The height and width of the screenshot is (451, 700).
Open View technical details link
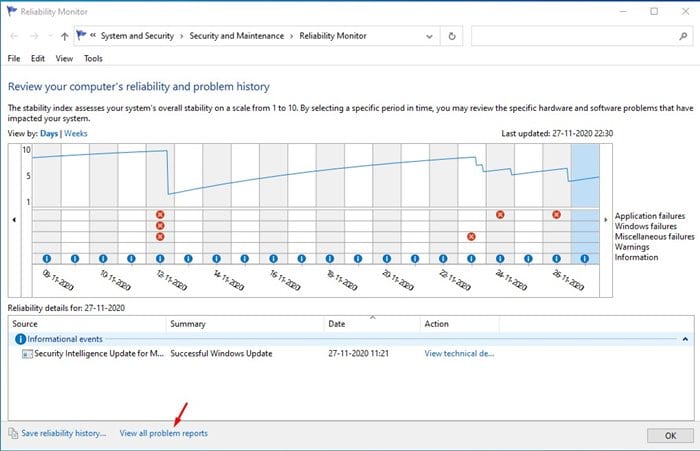(459, 354)
